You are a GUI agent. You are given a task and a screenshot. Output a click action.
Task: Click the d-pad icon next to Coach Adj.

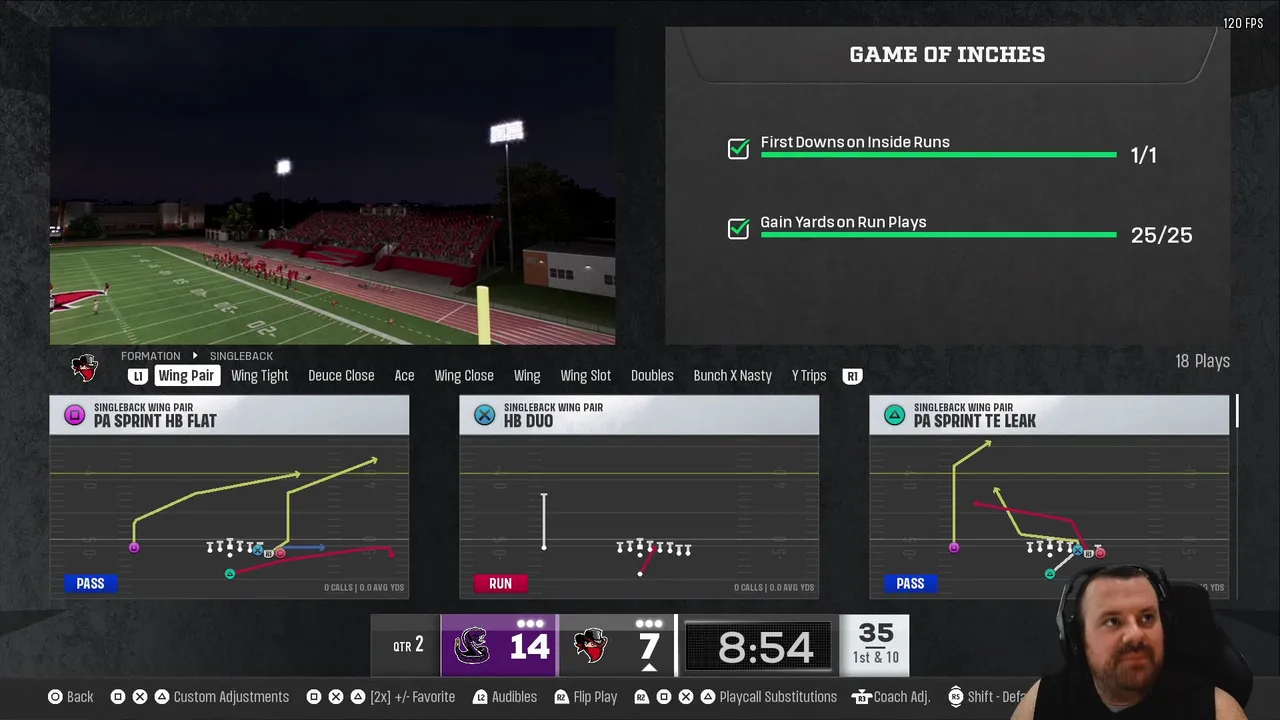point(861,697)
